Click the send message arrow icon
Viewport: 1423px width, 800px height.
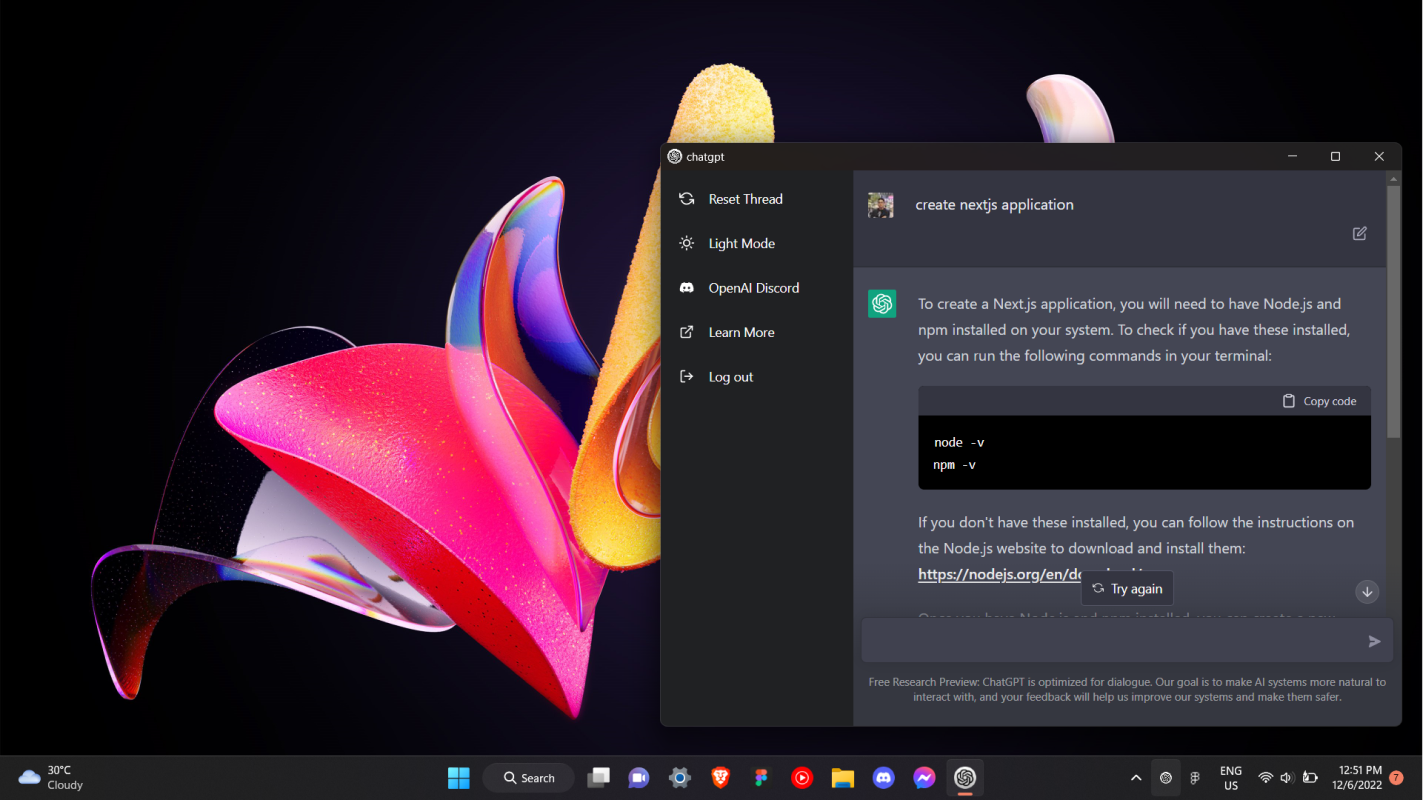pyautogui.click(x=1374, y=641)
